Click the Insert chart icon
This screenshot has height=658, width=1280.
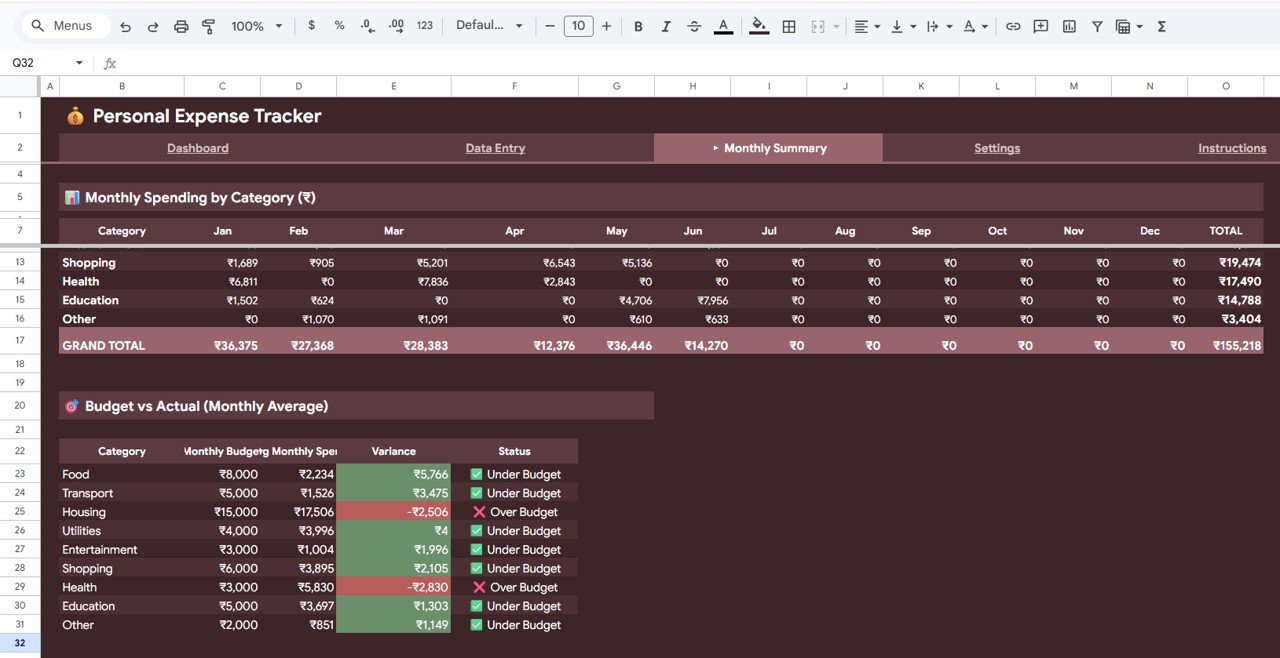[x=1069, y=26]
